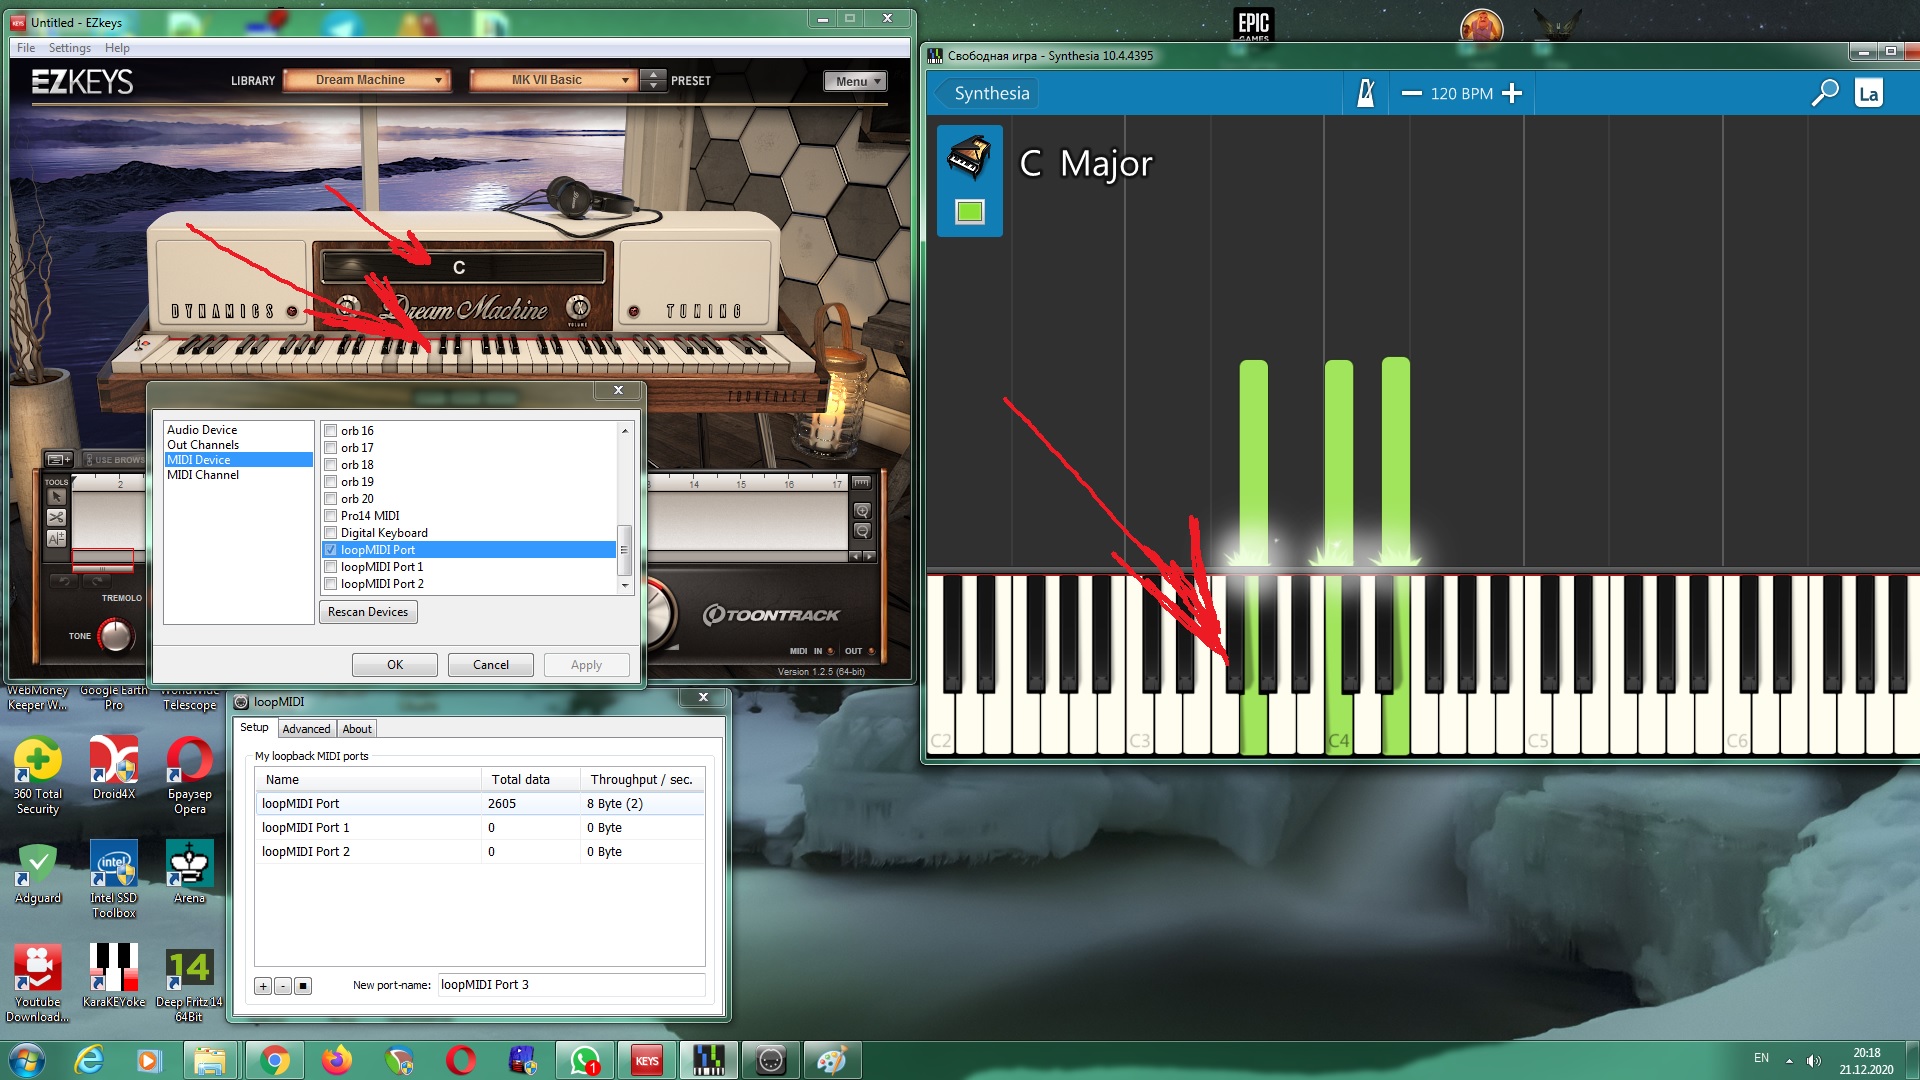This screenshot has height=1080, width=1920.
Task: Sort ports by Total data column
Action: [530, 780]
